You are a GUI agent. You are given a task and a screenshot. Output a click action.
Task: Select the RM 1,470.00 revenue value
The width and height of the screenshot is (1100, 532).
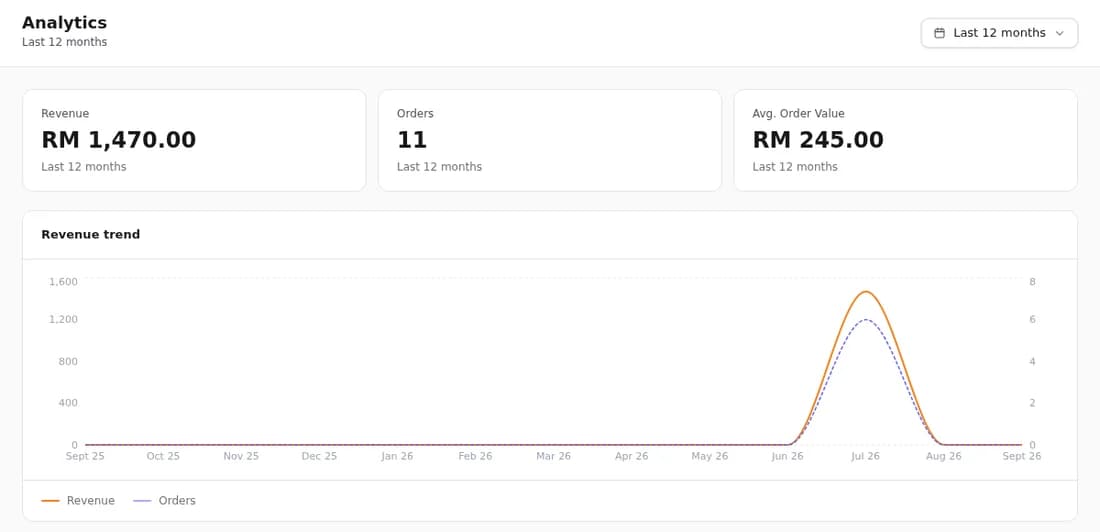pos(119,140)
